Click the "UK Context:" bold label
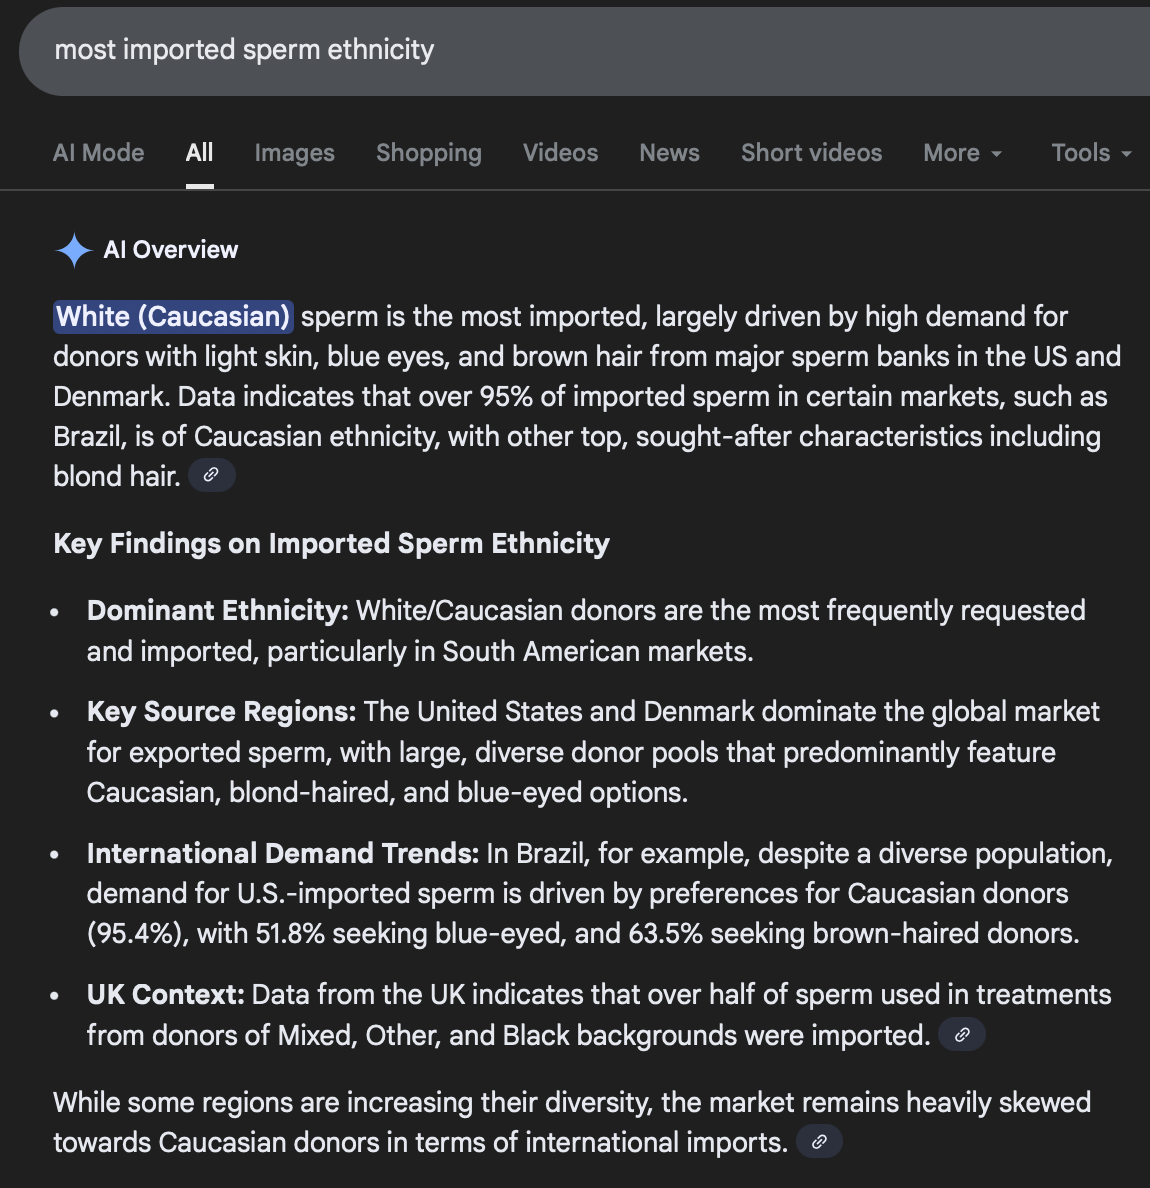This screenshot has height=1188, width=1150. pos(165,994)
